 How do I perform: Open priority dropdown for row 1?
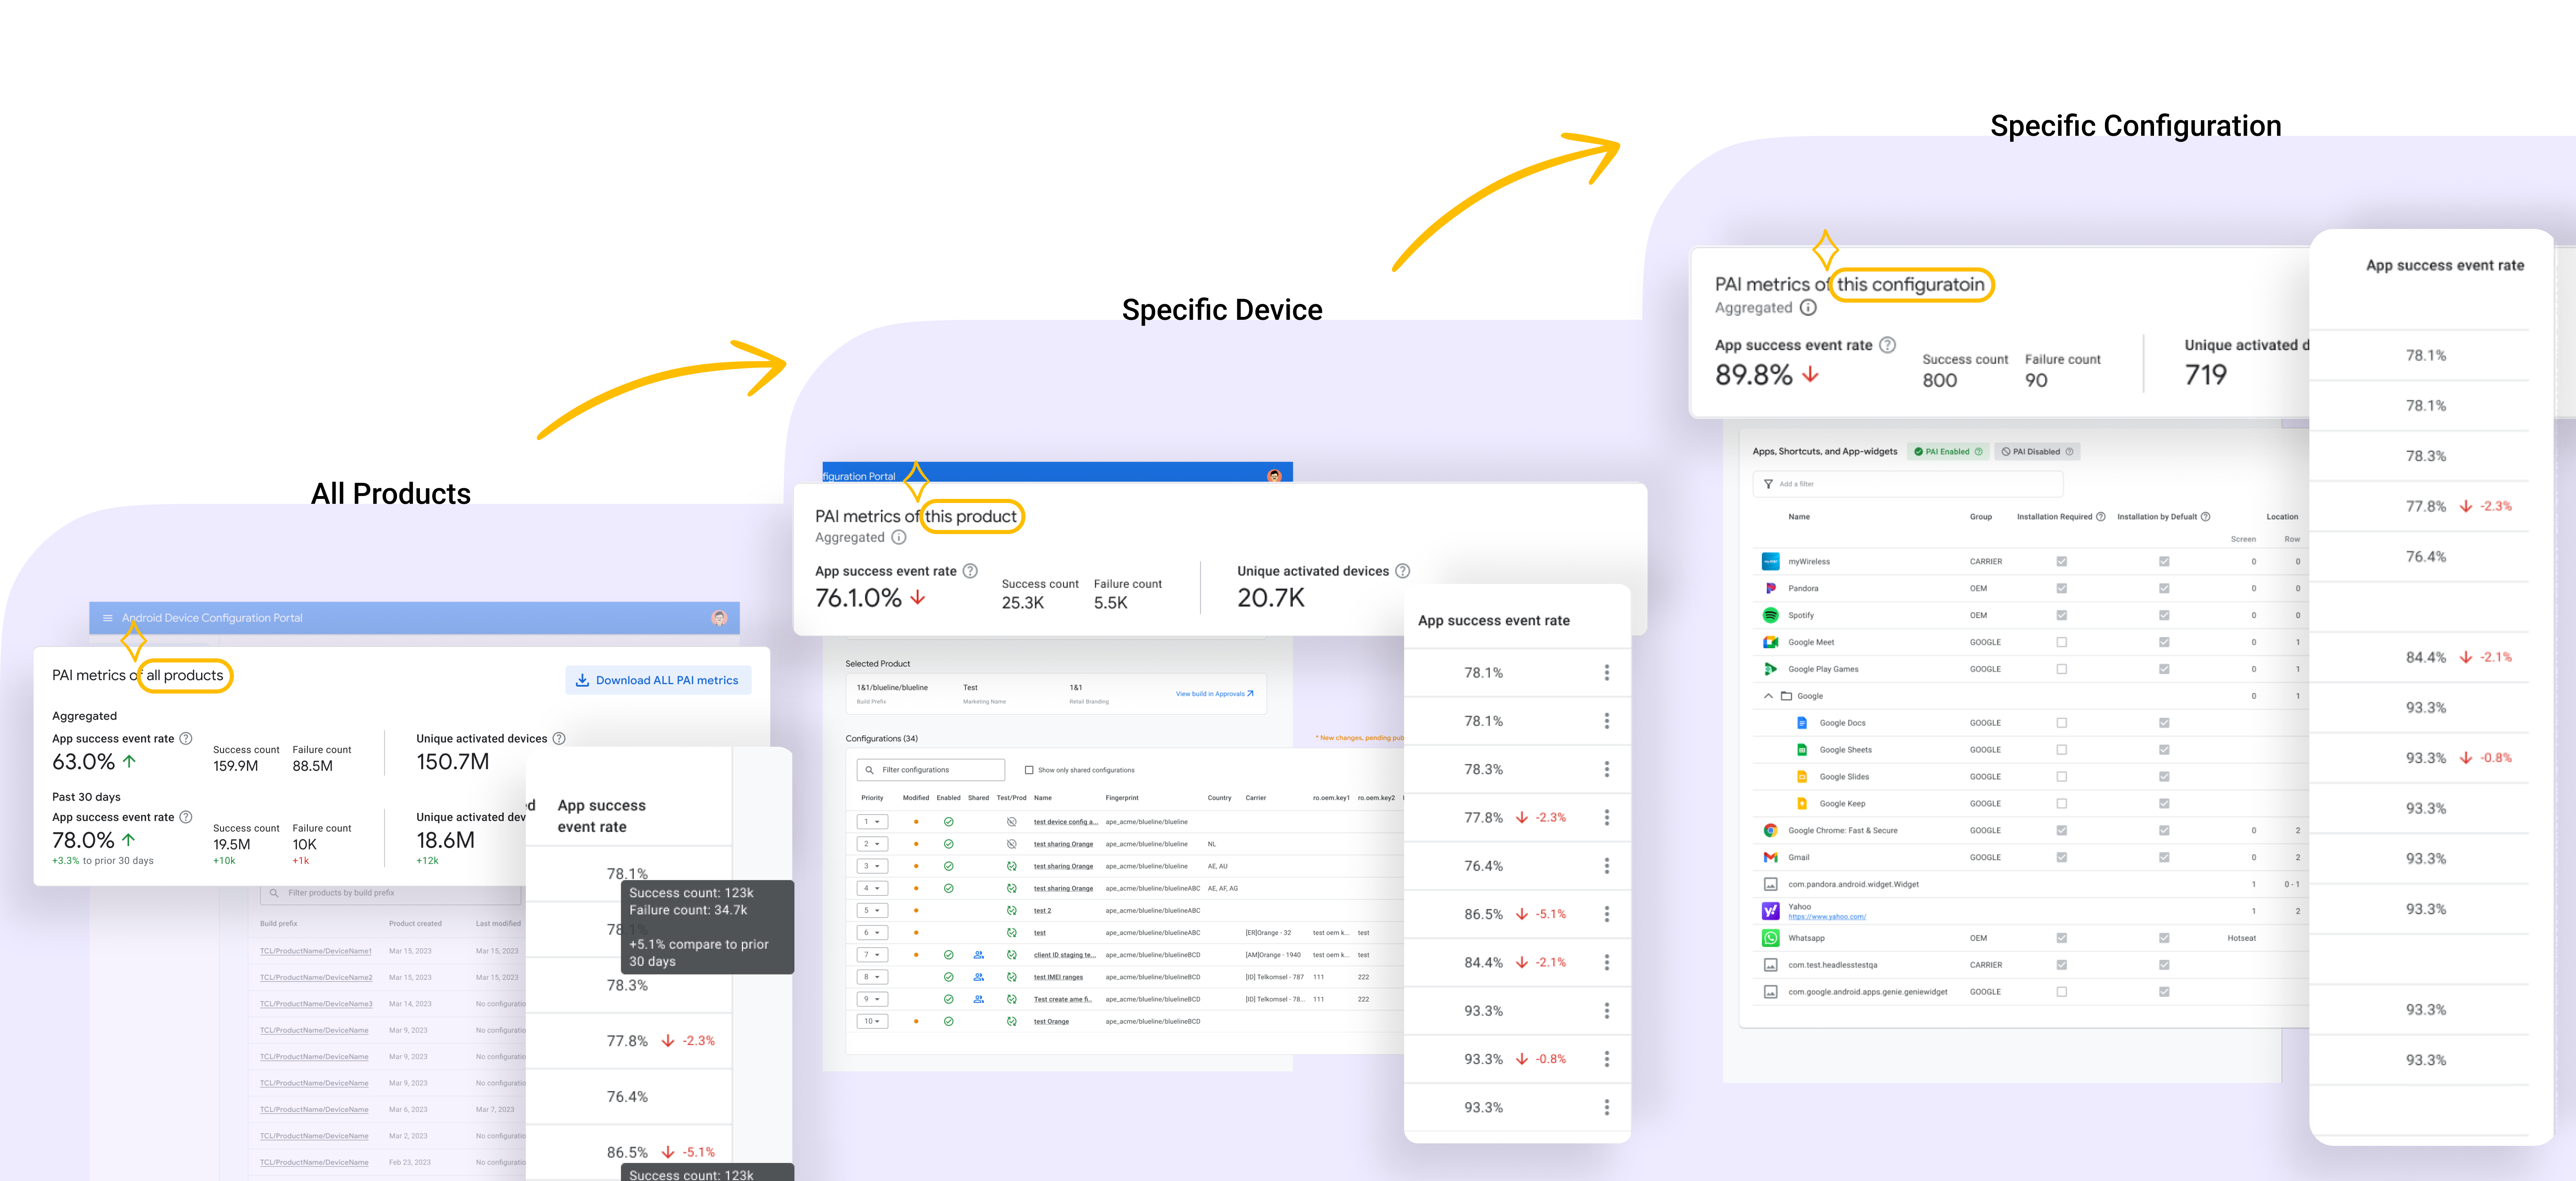click(x=872, y=822)
